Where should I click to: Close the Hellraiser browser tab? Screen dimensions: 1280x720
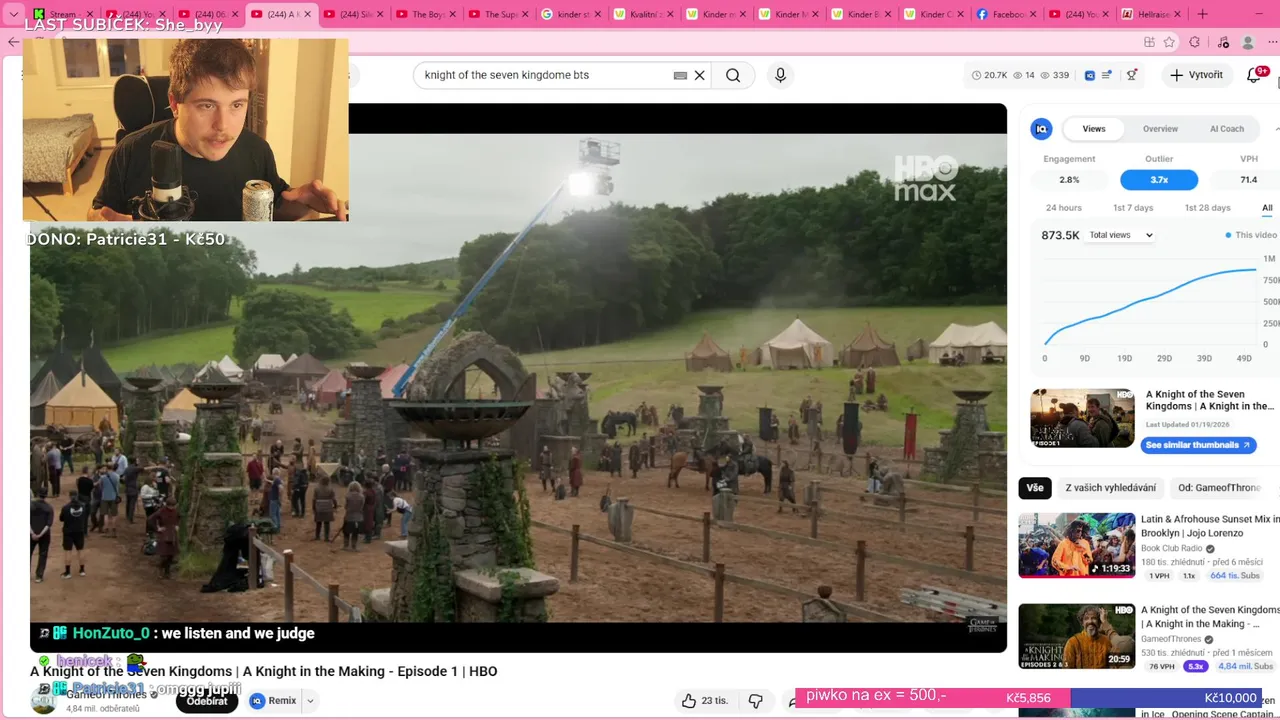point(1177,14)
